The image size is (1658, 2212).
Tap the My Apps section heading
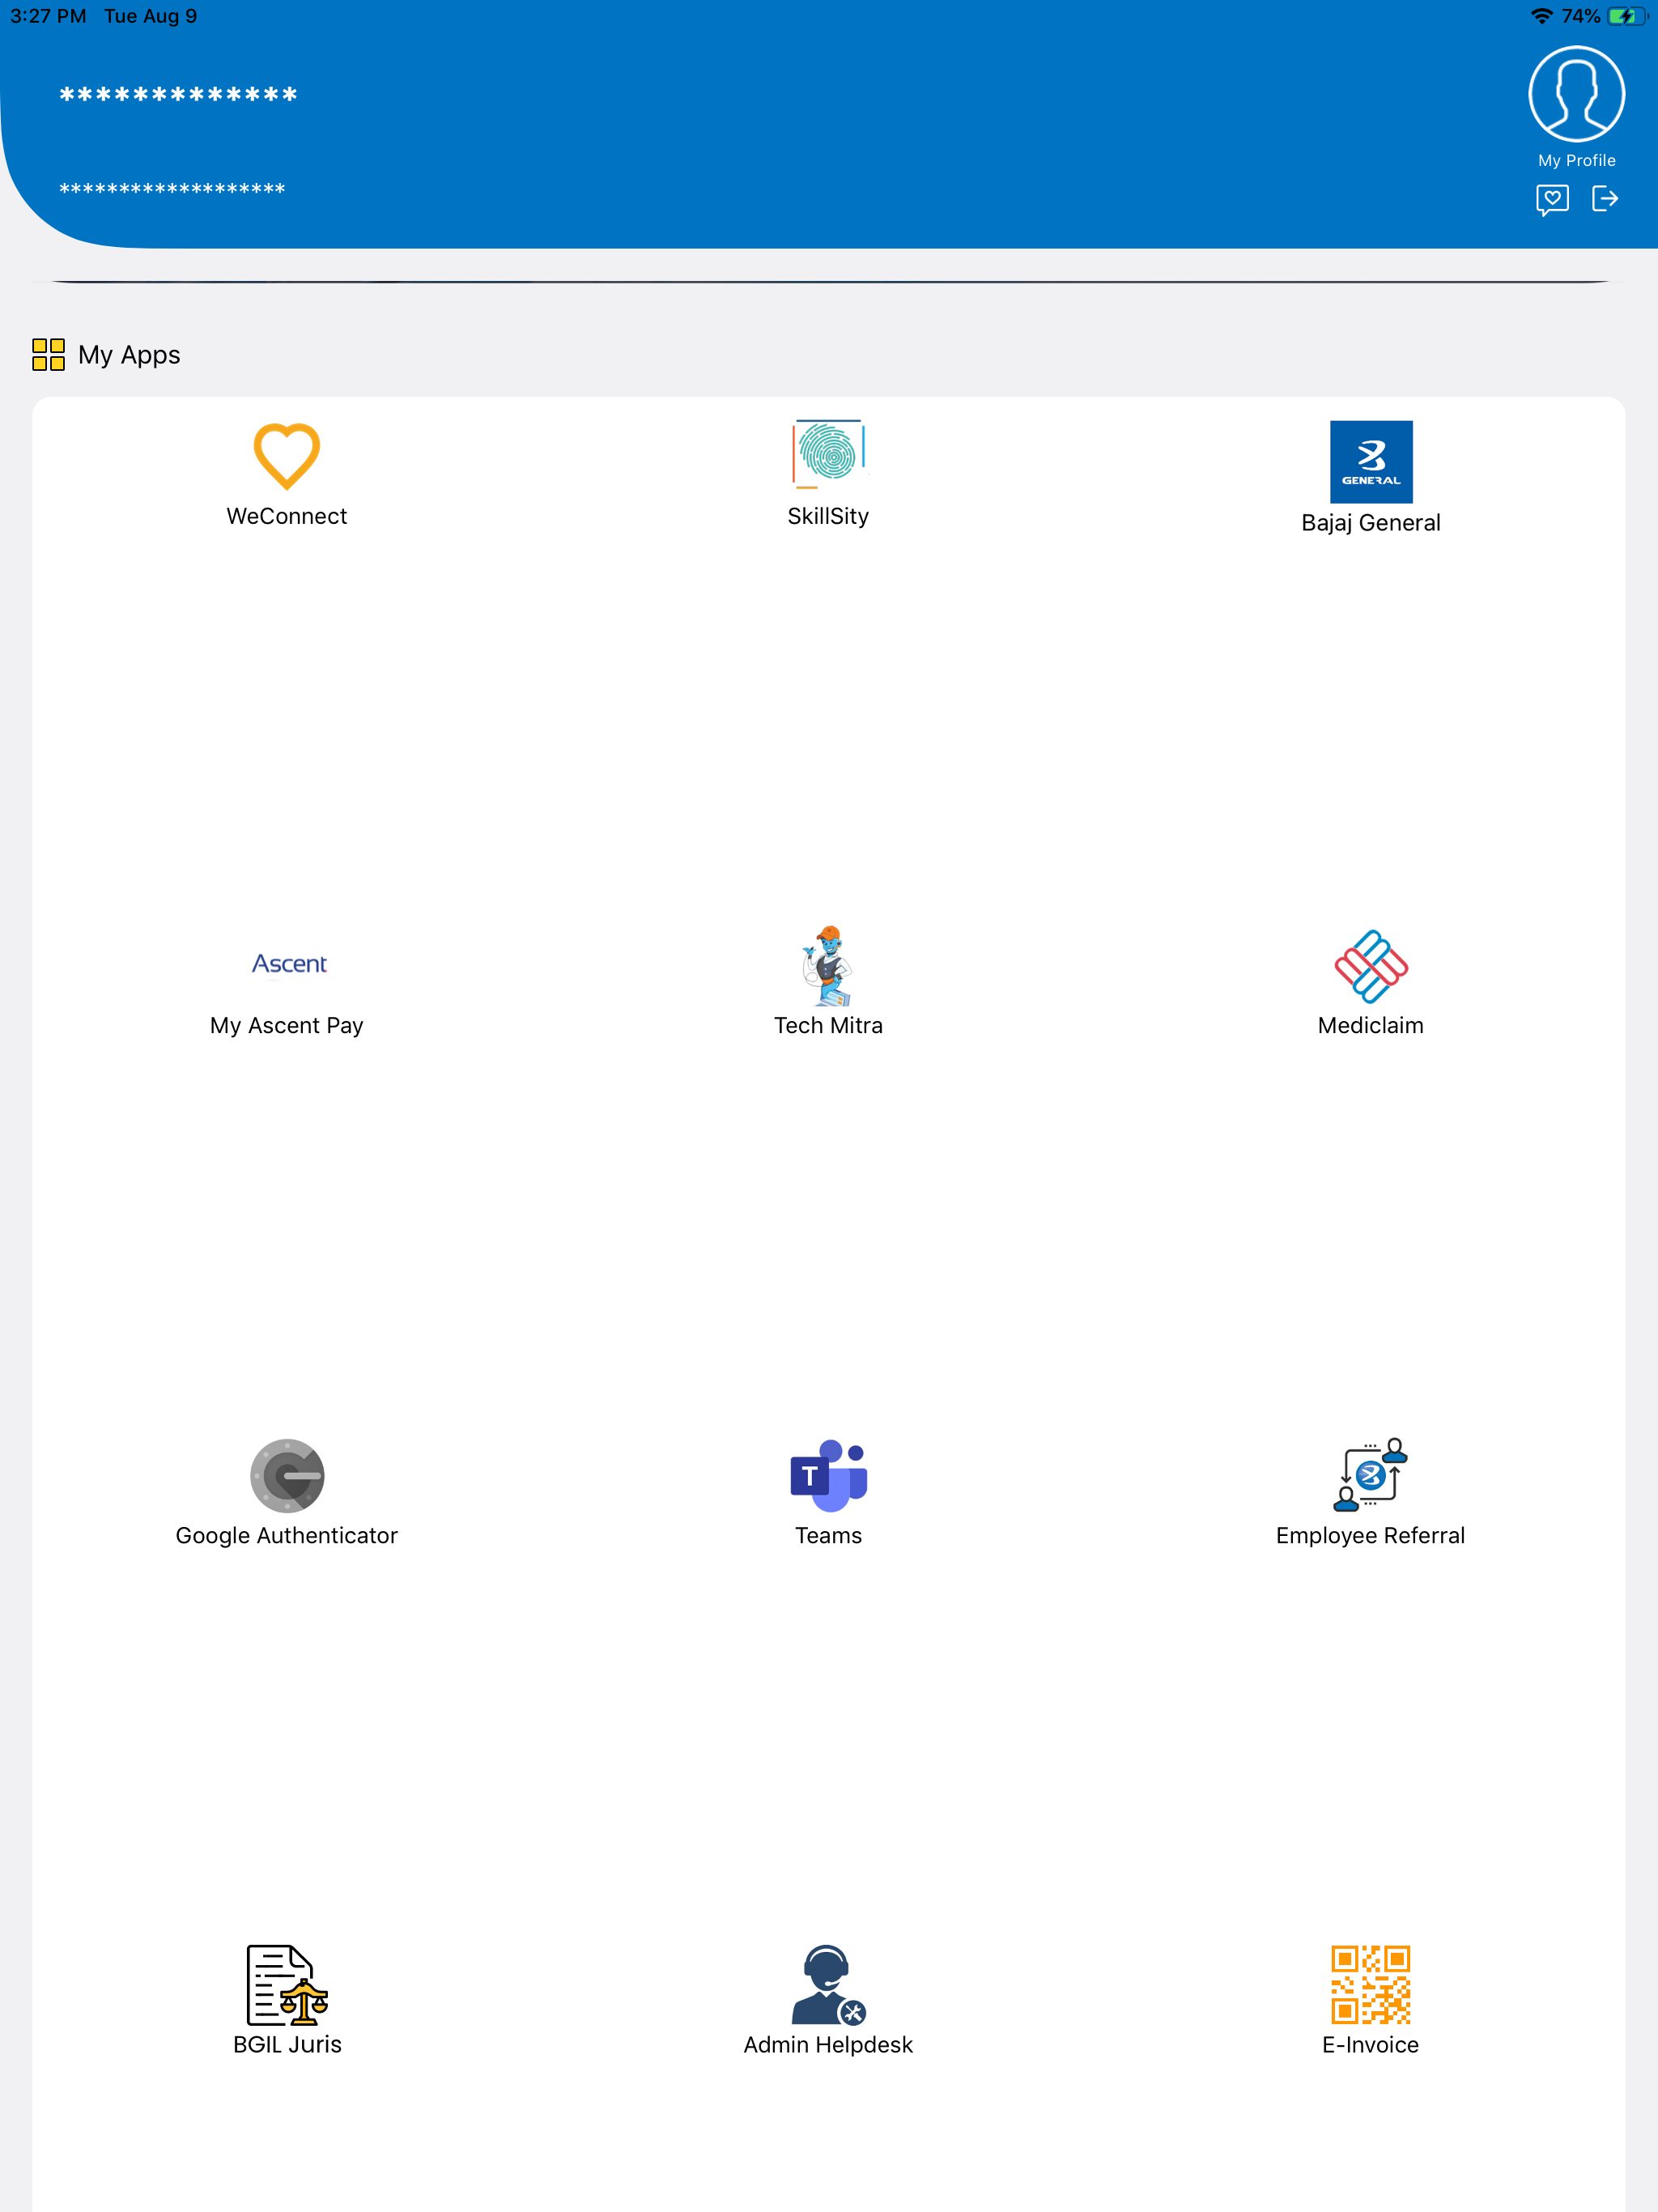click(129, 355)
